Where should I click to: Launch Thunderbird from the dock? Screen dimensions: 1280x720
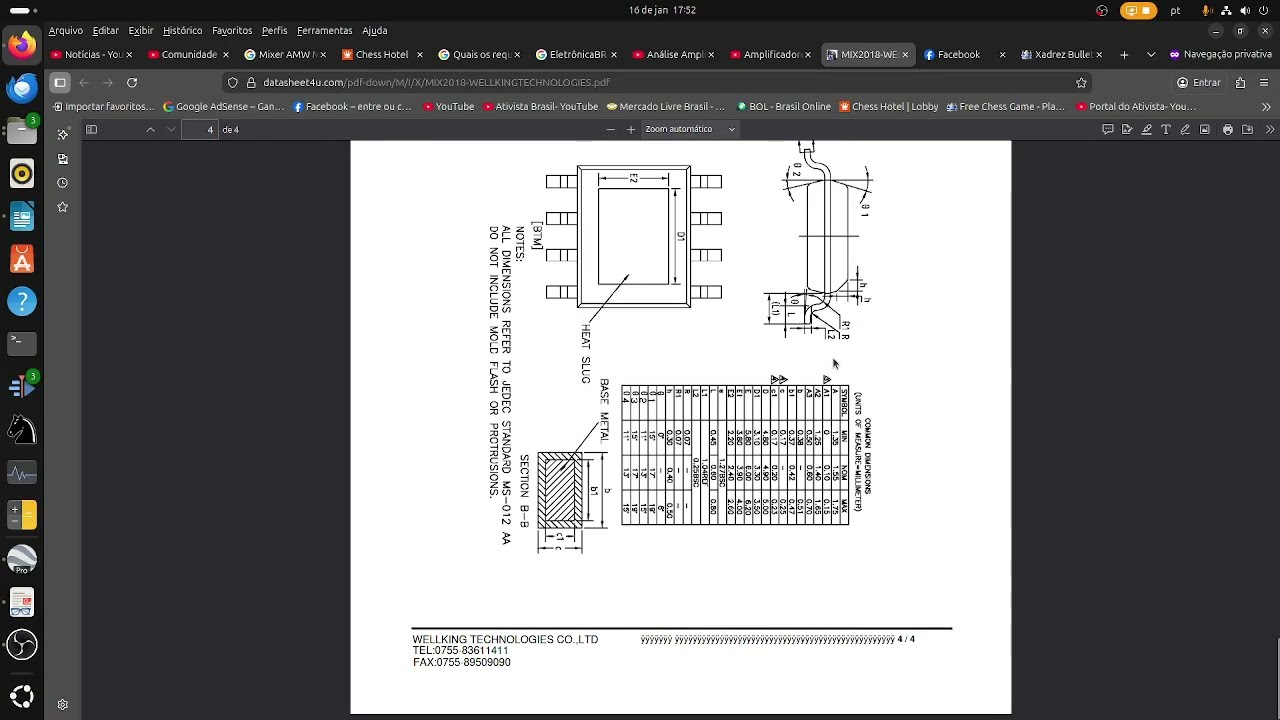coord(22,88)
